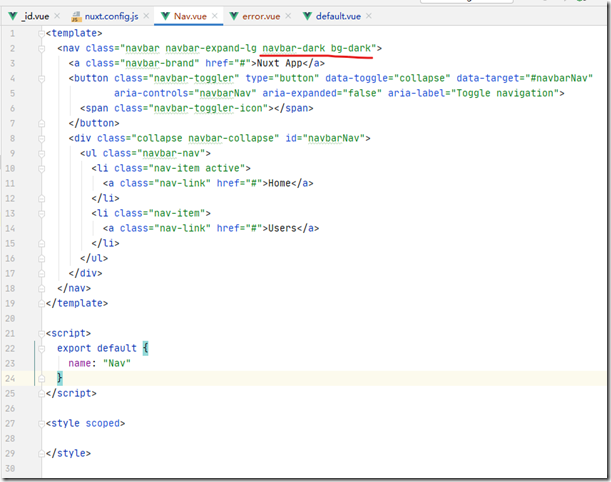Image resolution: width=611 pixels, height=482 pixels.
Task: Click the id="navbarNav" attribute
Action: tap(325, 138)
